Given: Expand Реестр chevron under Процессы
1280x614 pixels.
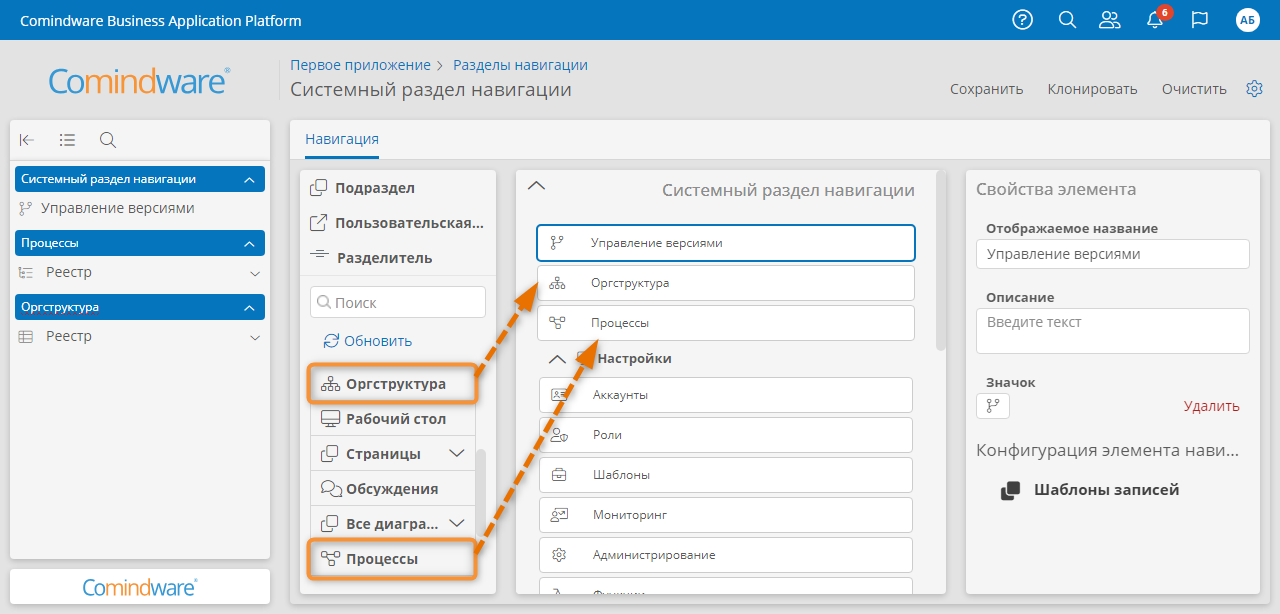Looking at the screenshot, I should click(x=255, y=273).
